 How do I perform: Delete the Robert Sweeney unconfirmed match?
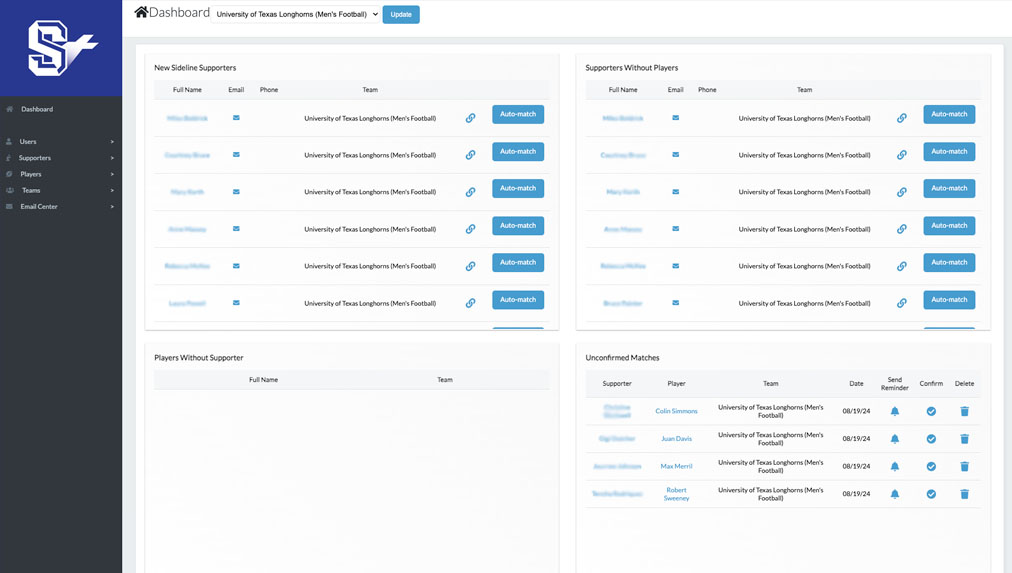(x=964, y=494)
